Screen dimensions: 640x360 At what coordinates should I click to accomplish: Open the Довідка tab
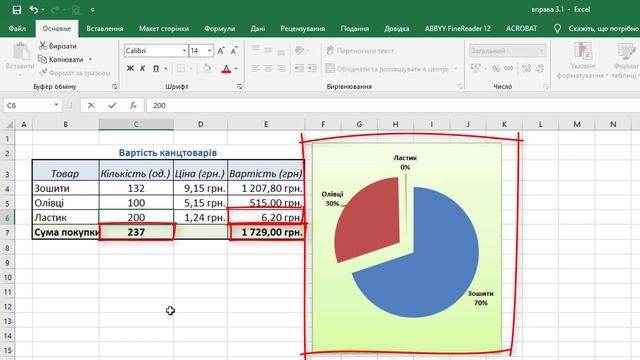(x=397, y=29)
